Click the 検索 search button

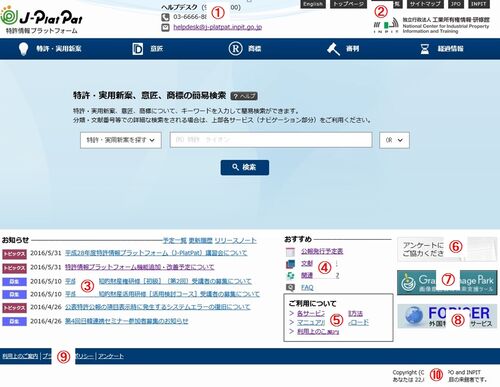click(245, 167)
